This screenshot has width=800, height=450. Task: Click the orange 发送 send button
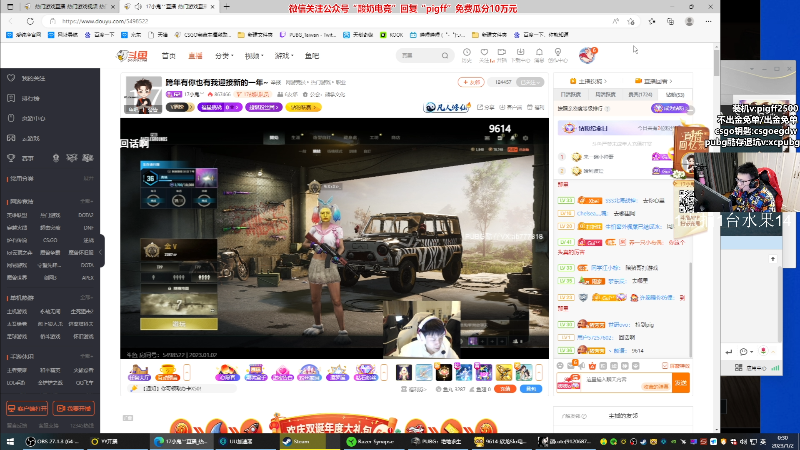click(x=681, y=383)
